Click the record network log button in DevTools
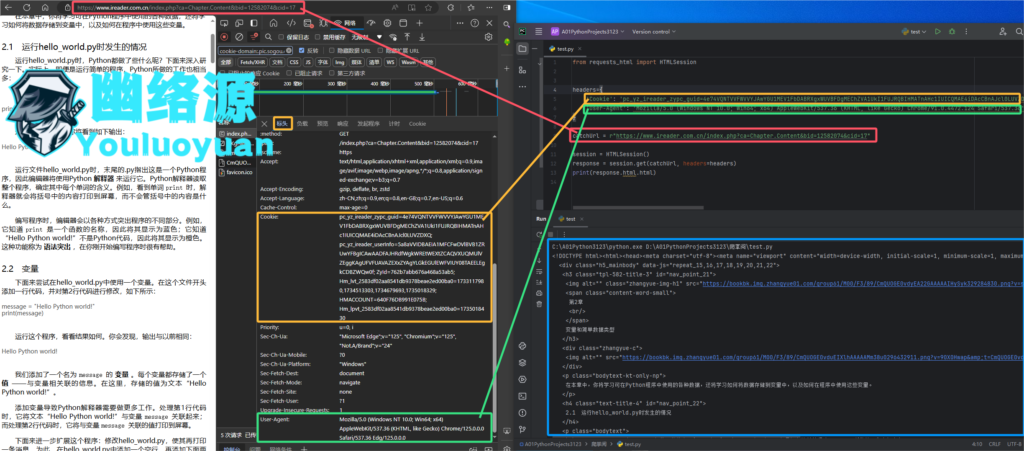This screenshot has height=451, width=1024. [x=224, y=37]
